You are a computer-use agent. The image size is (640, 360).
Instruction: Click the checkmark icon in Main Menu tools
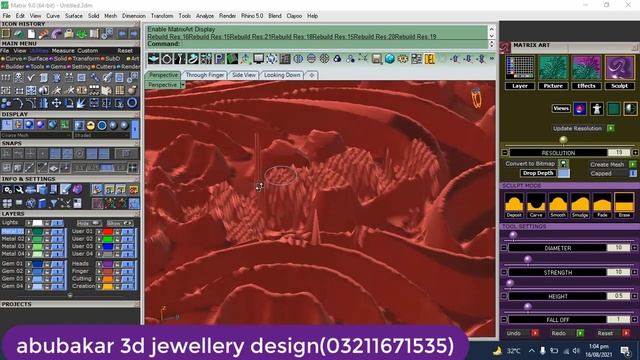31,78
